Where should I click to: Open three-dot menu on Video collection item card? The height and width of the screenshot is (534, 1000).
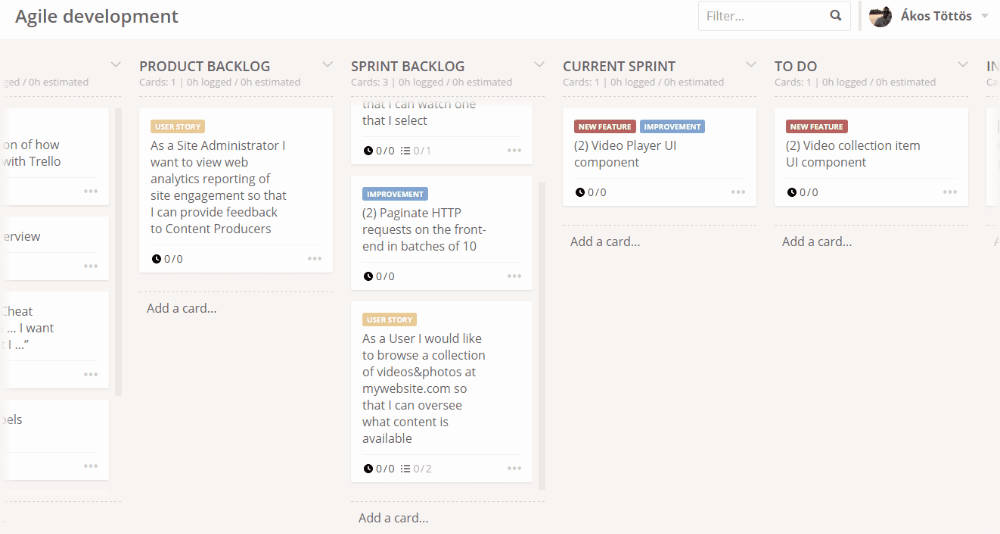[x=950, y=192]
